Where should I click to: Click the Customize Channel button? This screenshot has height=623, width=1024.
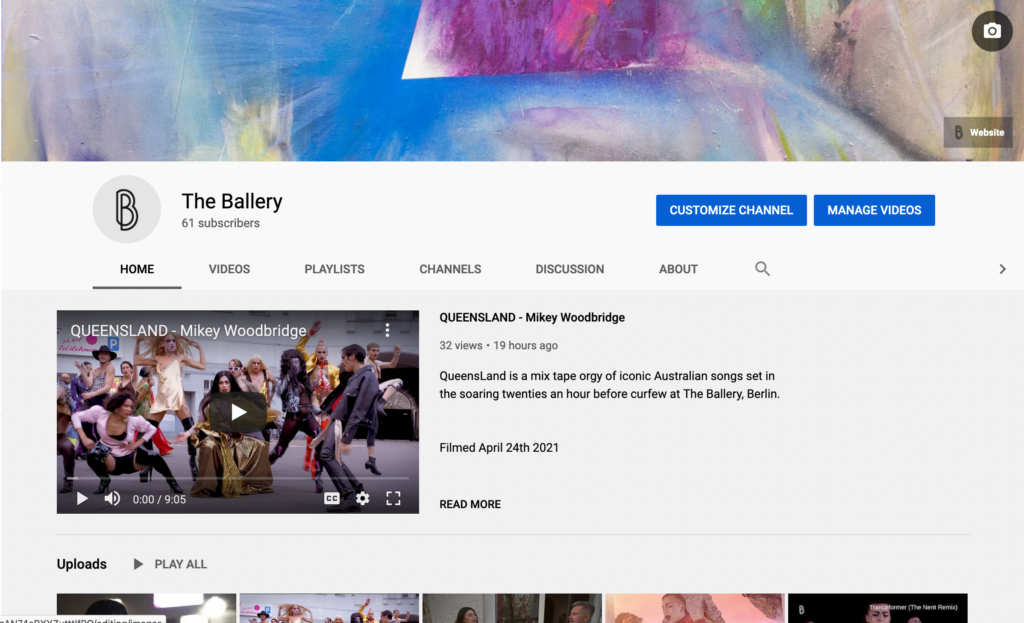(731, 210)
